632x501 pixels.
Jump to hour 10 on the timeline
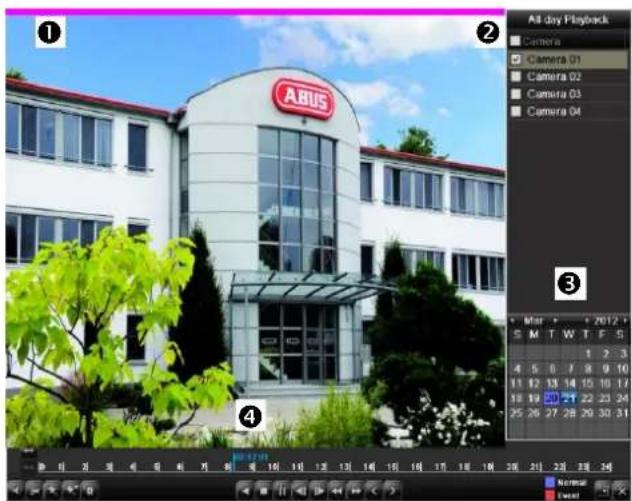(274, 467)
